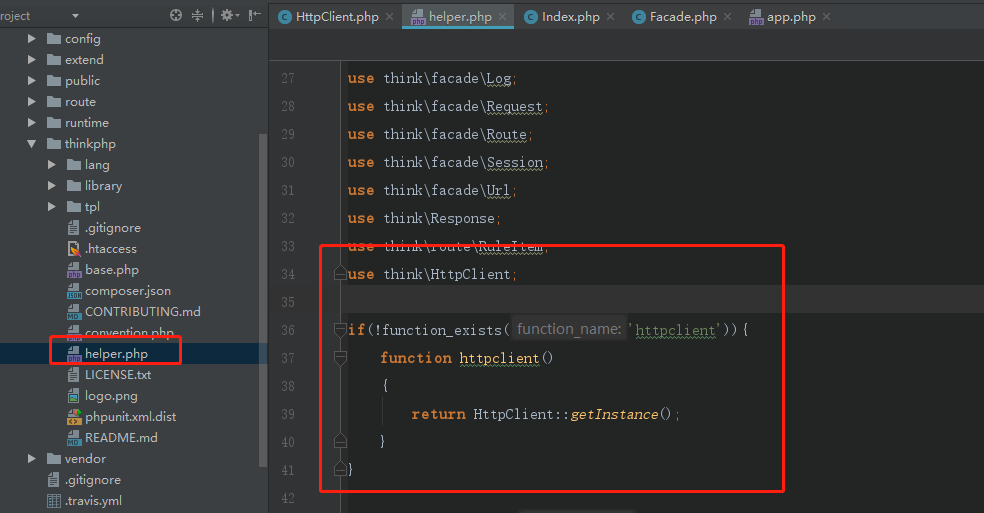Expand the extend folder arrow
Viewport: 984px width, 513px height.
tap(31, 60)
